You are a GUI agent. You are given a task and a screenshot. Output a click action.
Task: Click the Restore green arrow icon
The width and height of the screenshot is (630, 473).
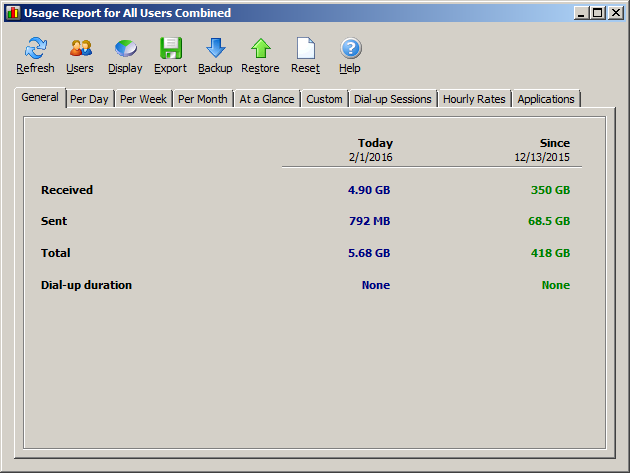coord(260,49)
